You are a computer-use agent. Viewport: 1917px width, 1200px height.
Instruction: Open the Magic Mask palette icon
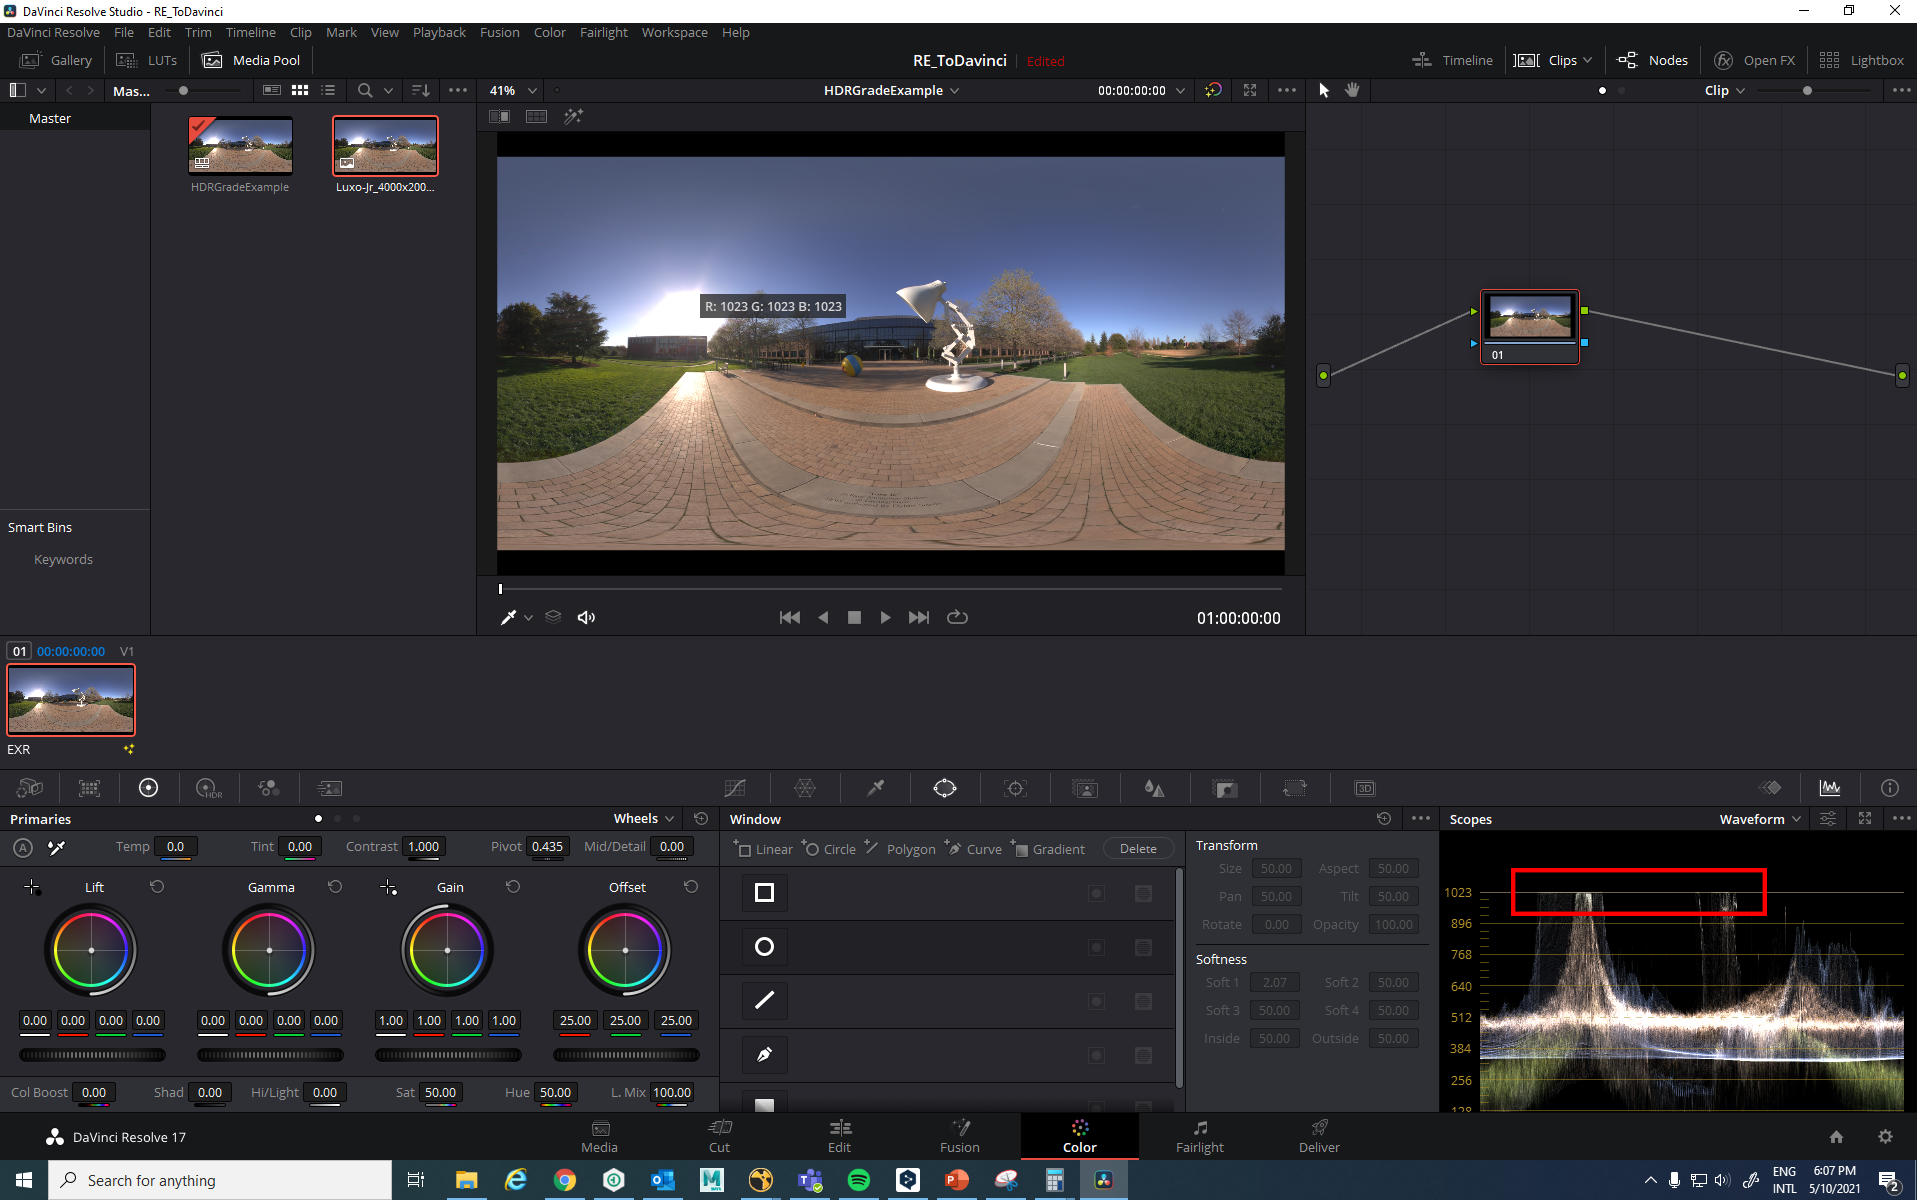tap(1085, 788)
